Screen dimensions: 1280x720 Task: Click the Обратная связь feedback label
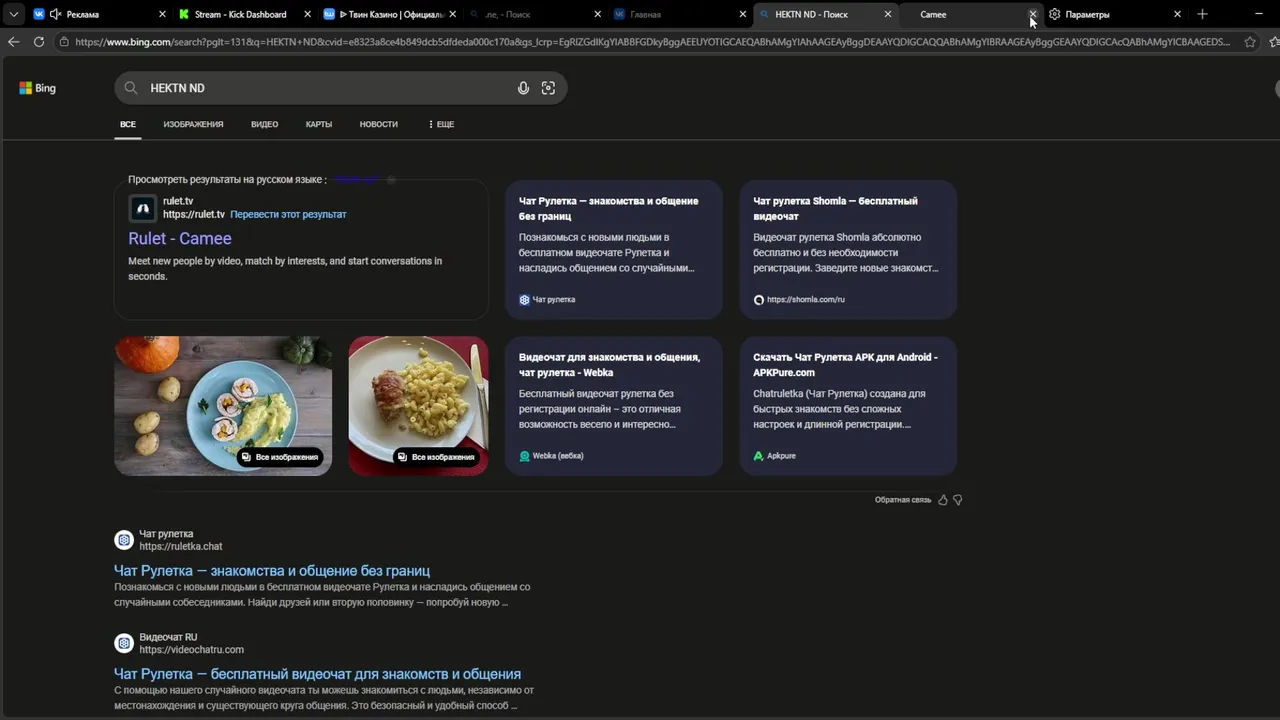903,500
